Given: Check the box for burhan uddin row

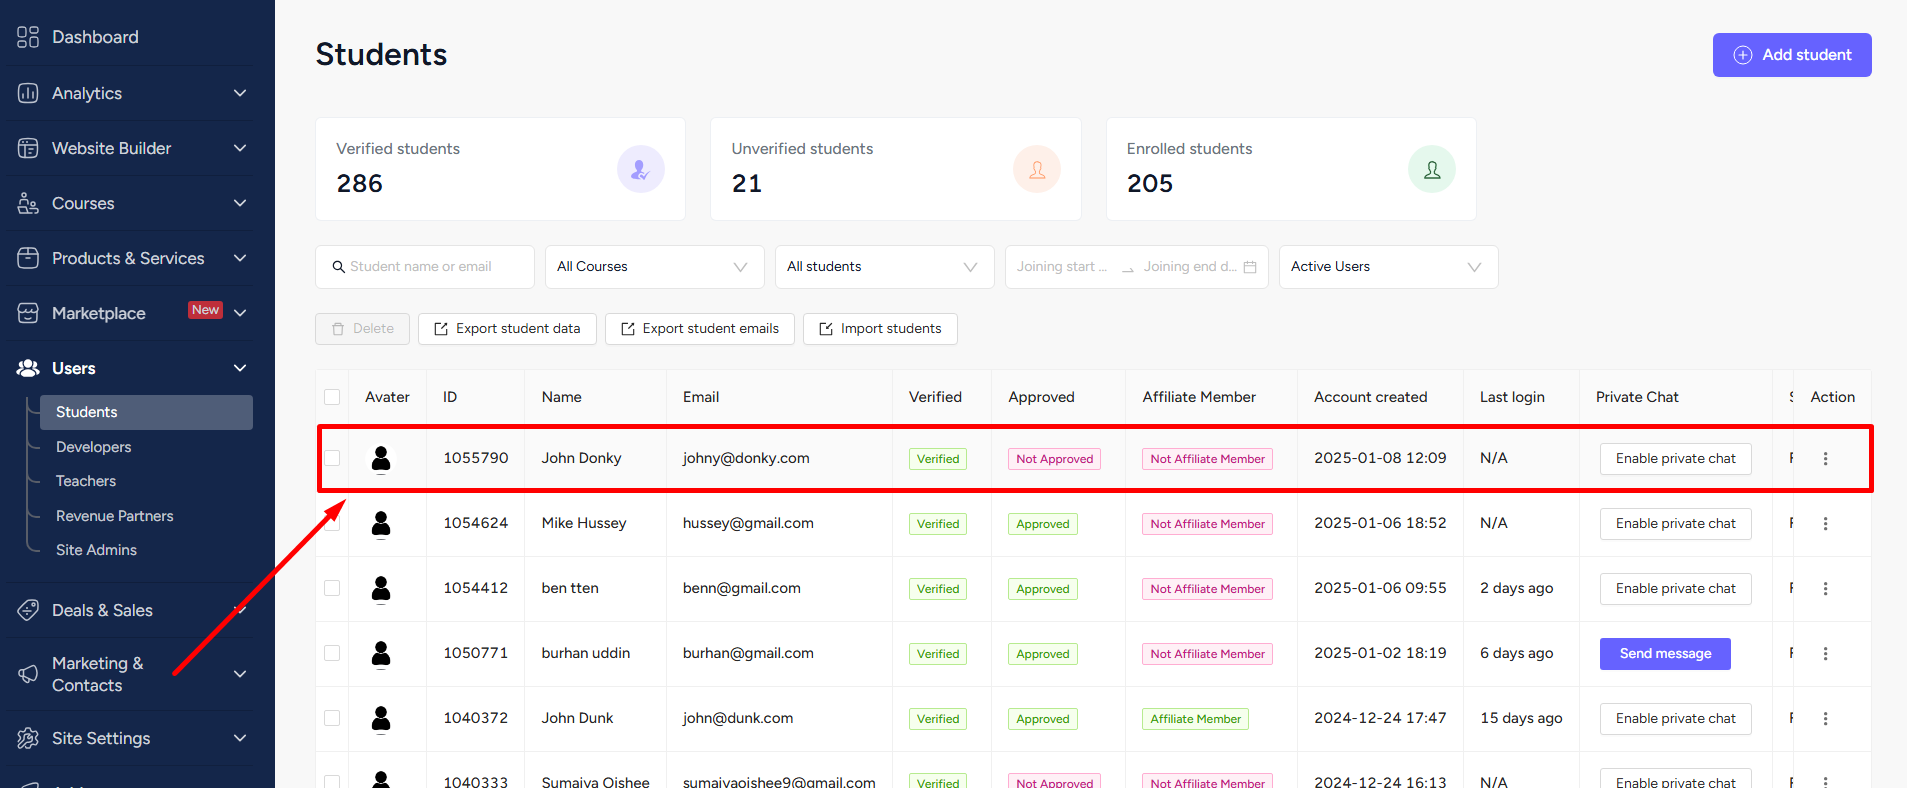Looking at the screenshot, I should pyautogui.click(x=332, y=653).
